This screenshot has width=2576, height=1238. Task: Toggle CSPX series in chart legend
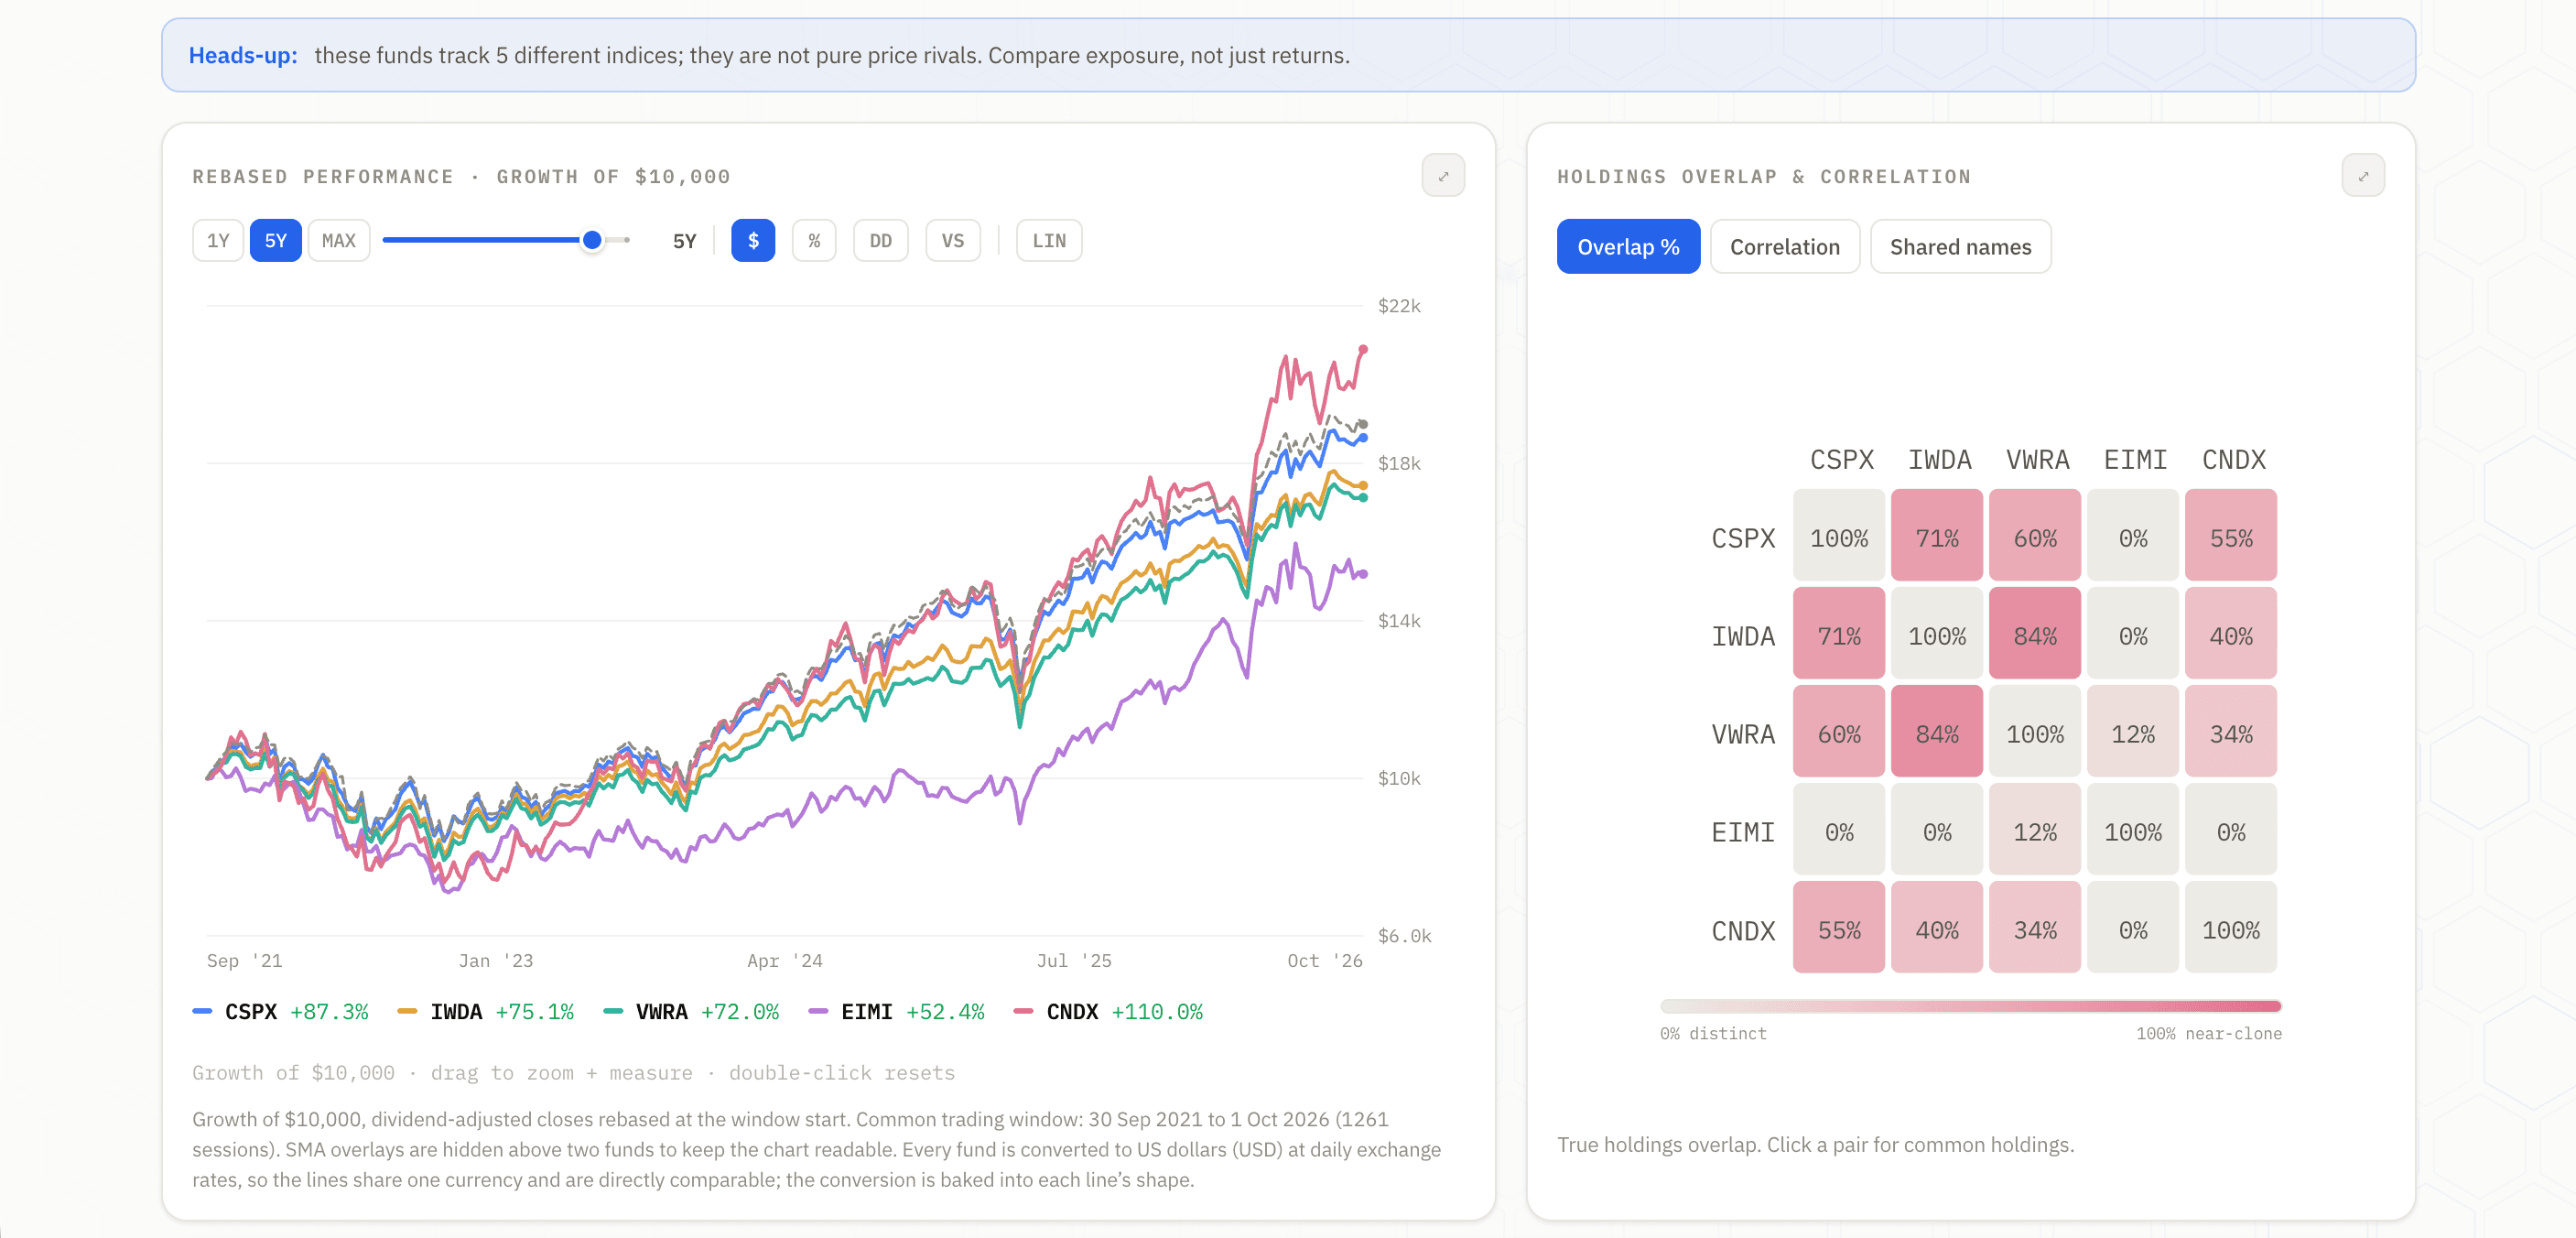pos(281,1012)
